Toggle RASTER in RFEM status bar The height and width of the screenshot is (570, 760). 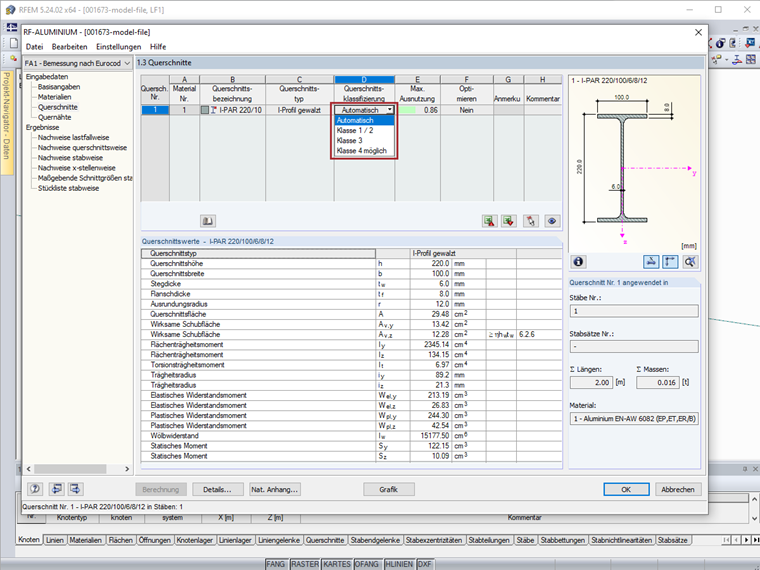tap(305, 564)
